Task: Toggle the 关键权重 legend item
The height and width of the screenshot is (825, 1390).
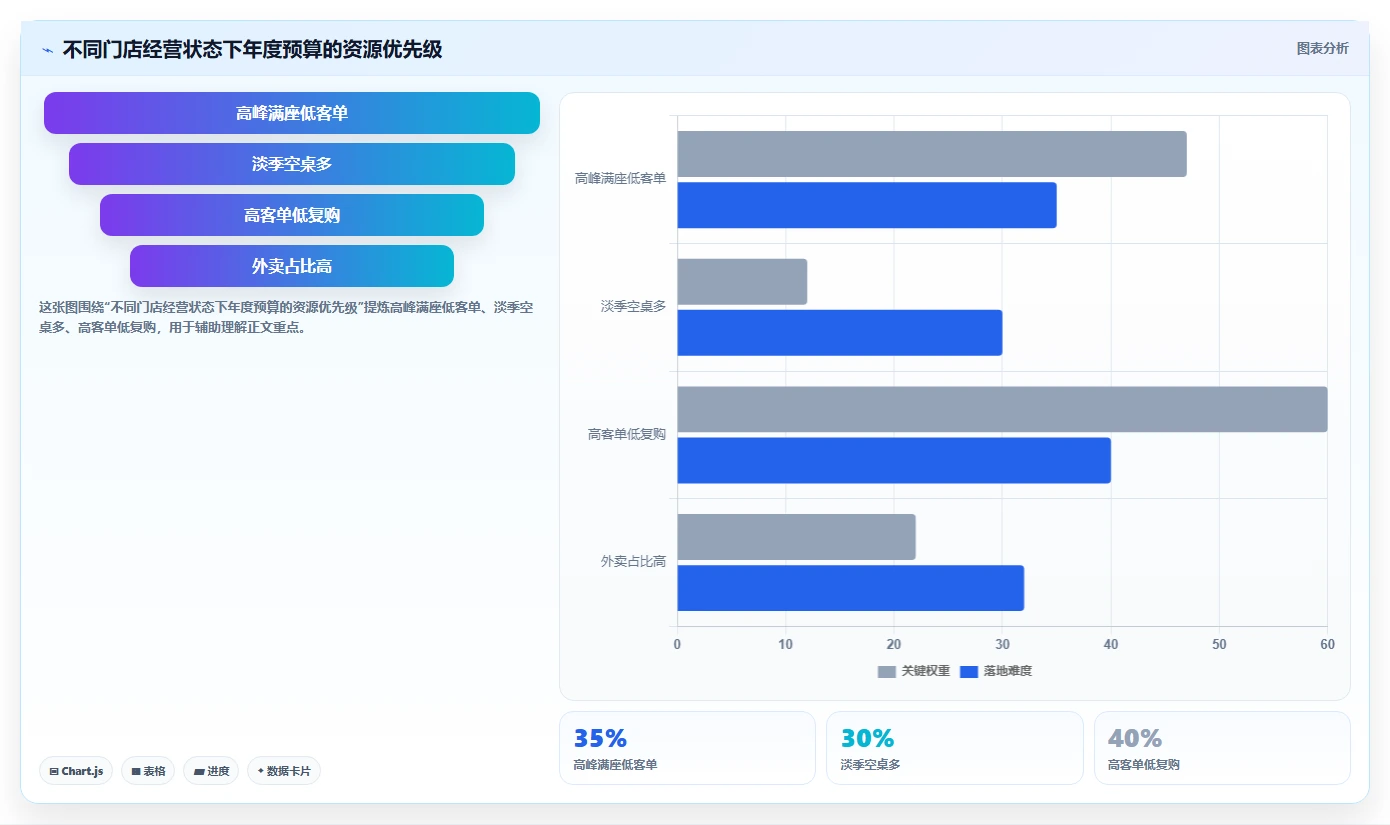Action: [x=914, y=671]
